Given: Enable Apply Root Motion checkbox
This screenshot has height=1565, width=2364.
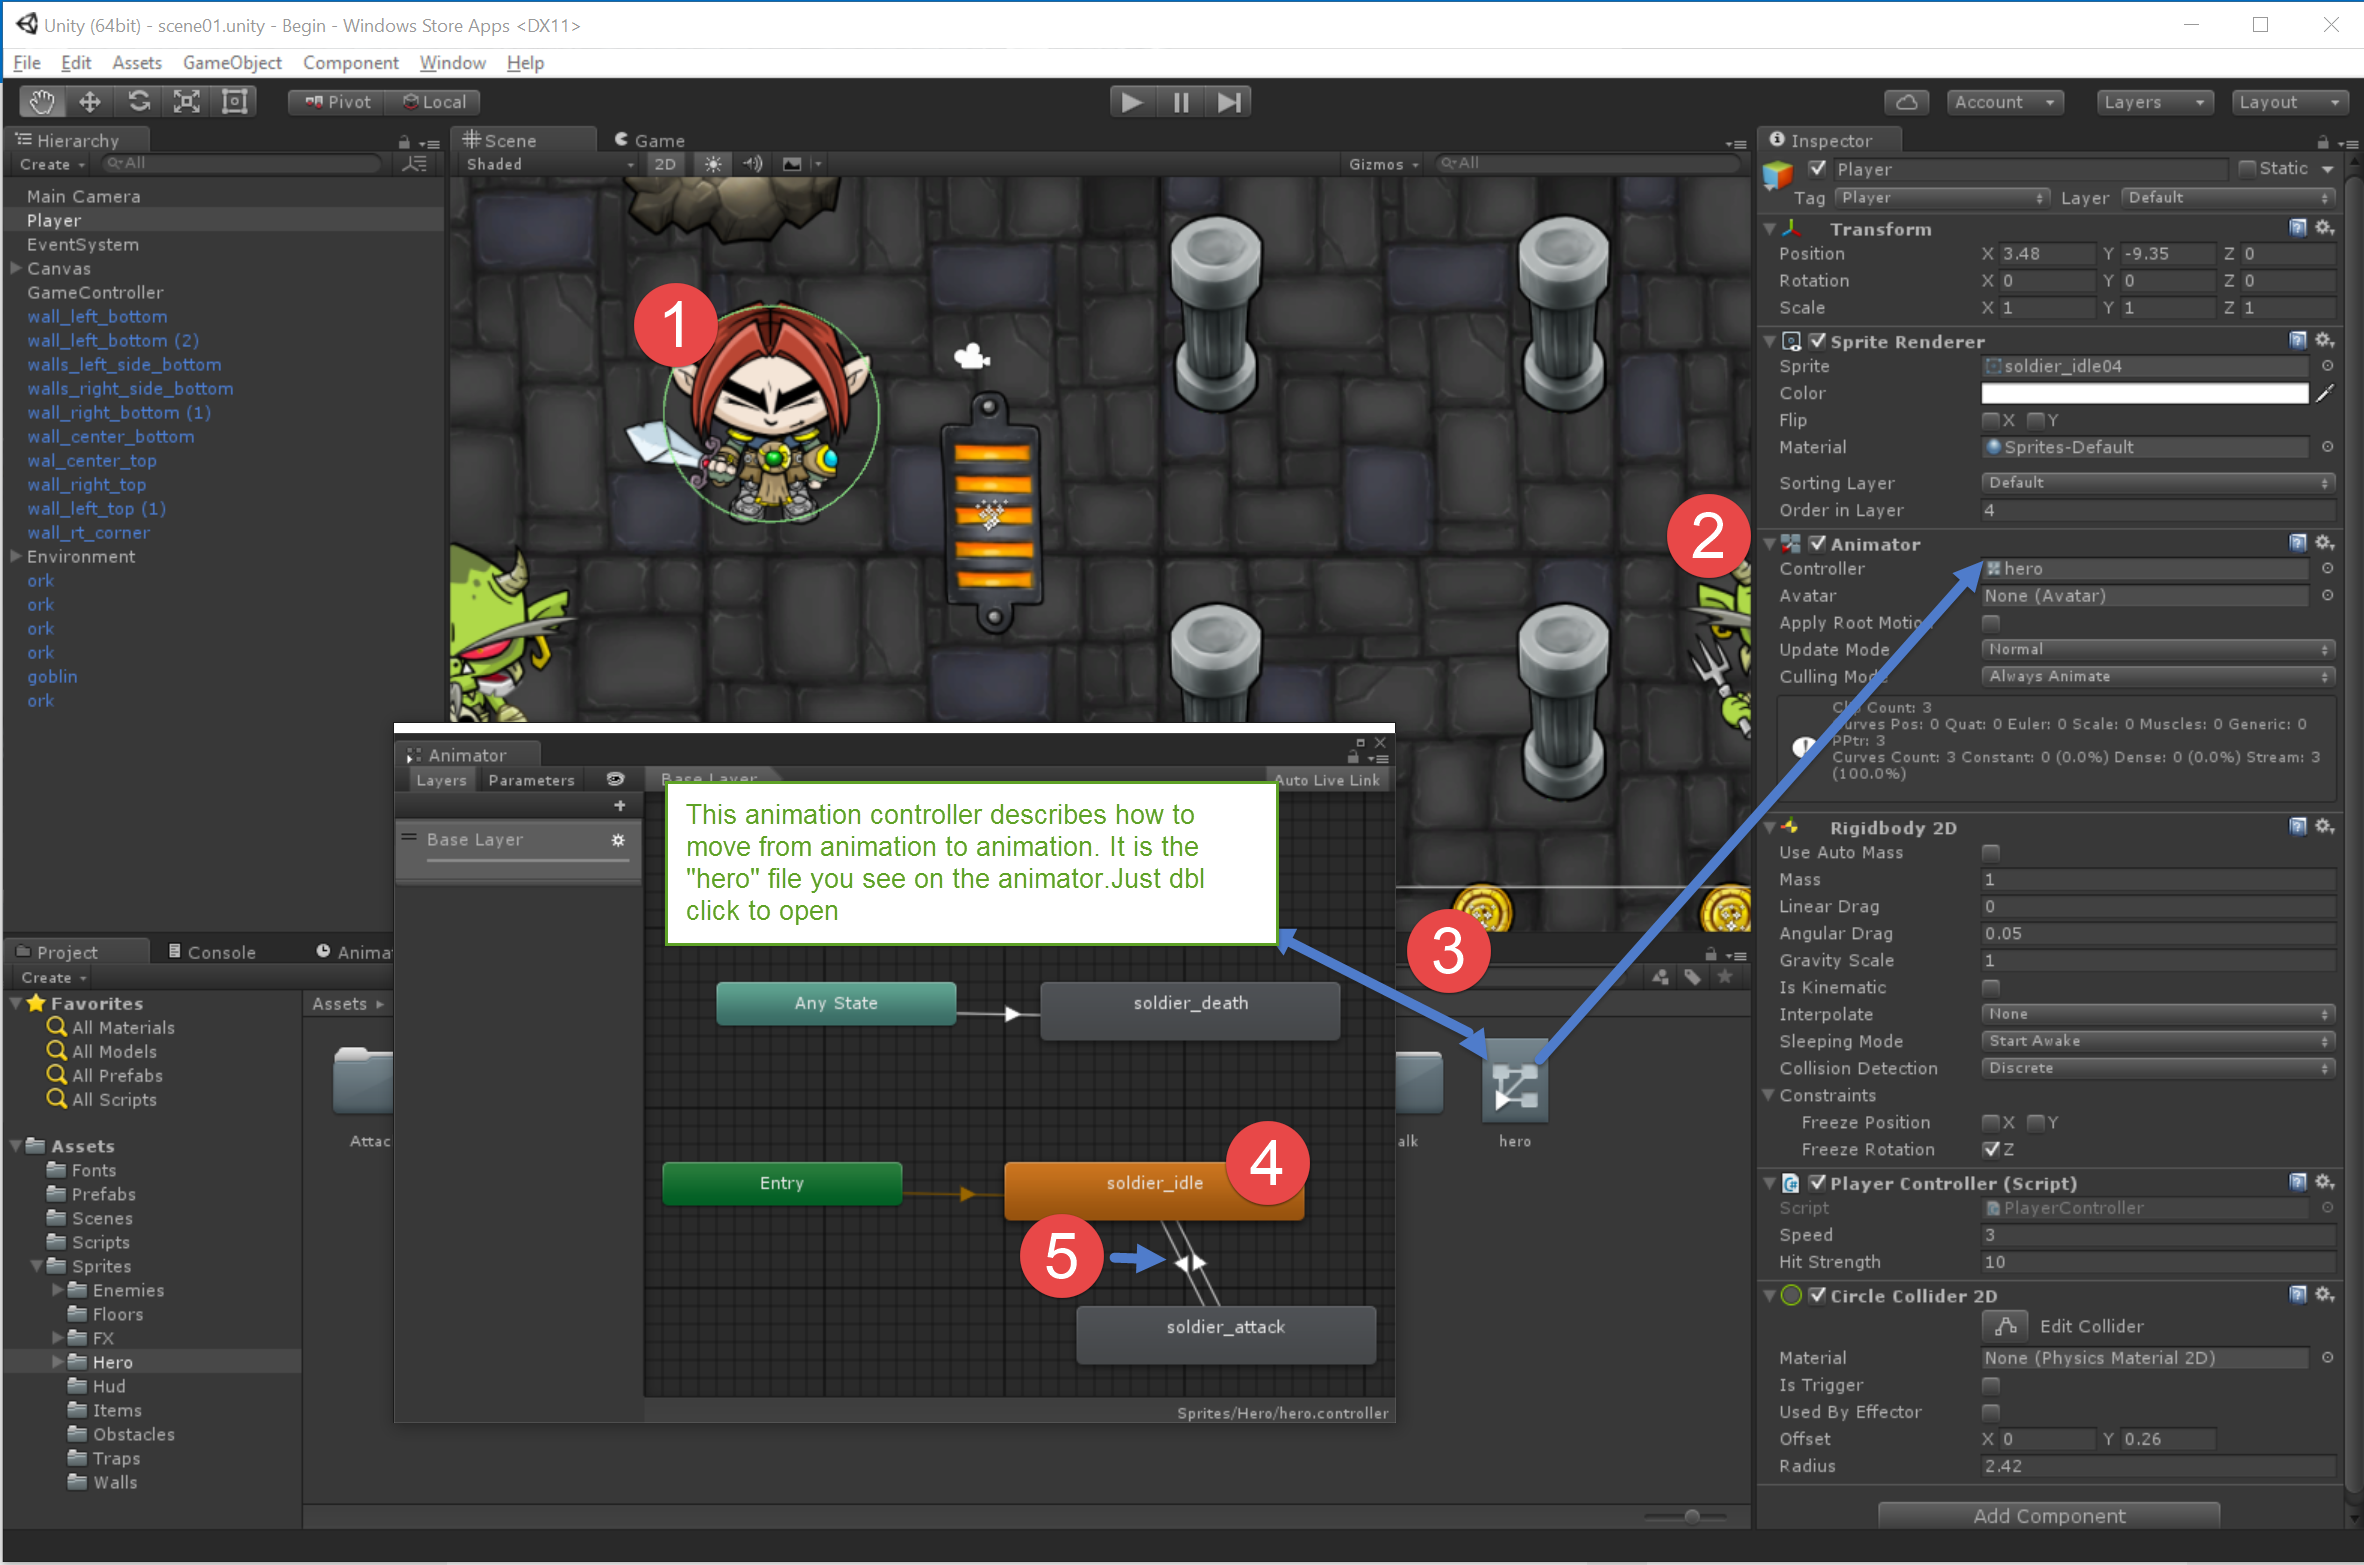Looking at the screenshot, I should [x=1991, y=622].
